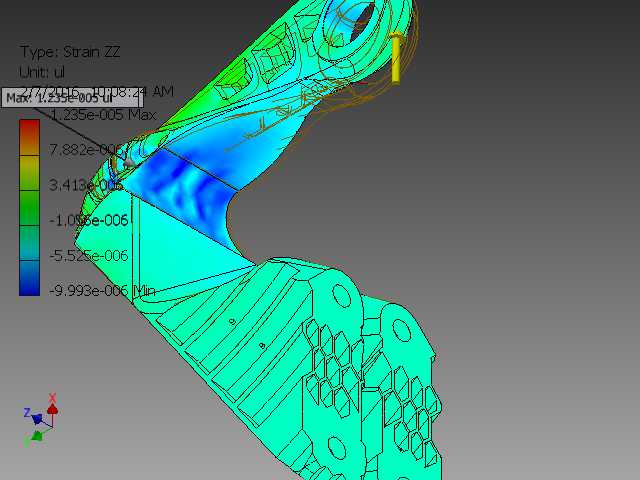640x480 pixels.
Task: Click the 'Max: 1.235e-005 ul' probe label
Action: point(72,98)
